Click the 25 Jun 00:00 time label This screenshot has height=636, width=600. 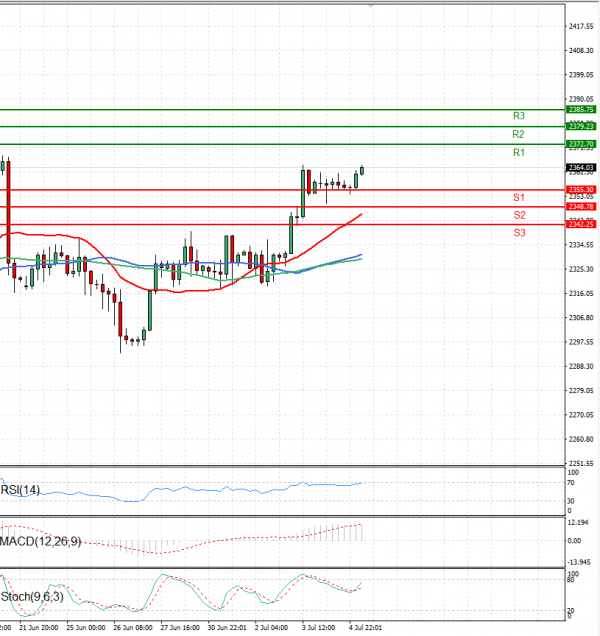(86, 627)
